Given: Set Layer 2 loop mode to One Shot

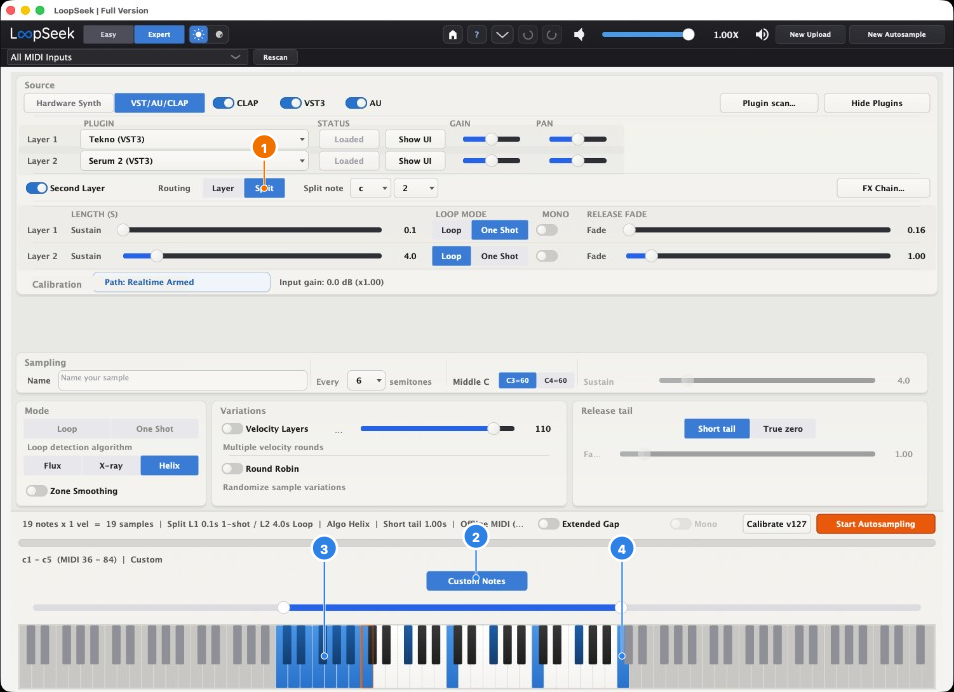Looking at the screenshot, I should coord(500,256).
